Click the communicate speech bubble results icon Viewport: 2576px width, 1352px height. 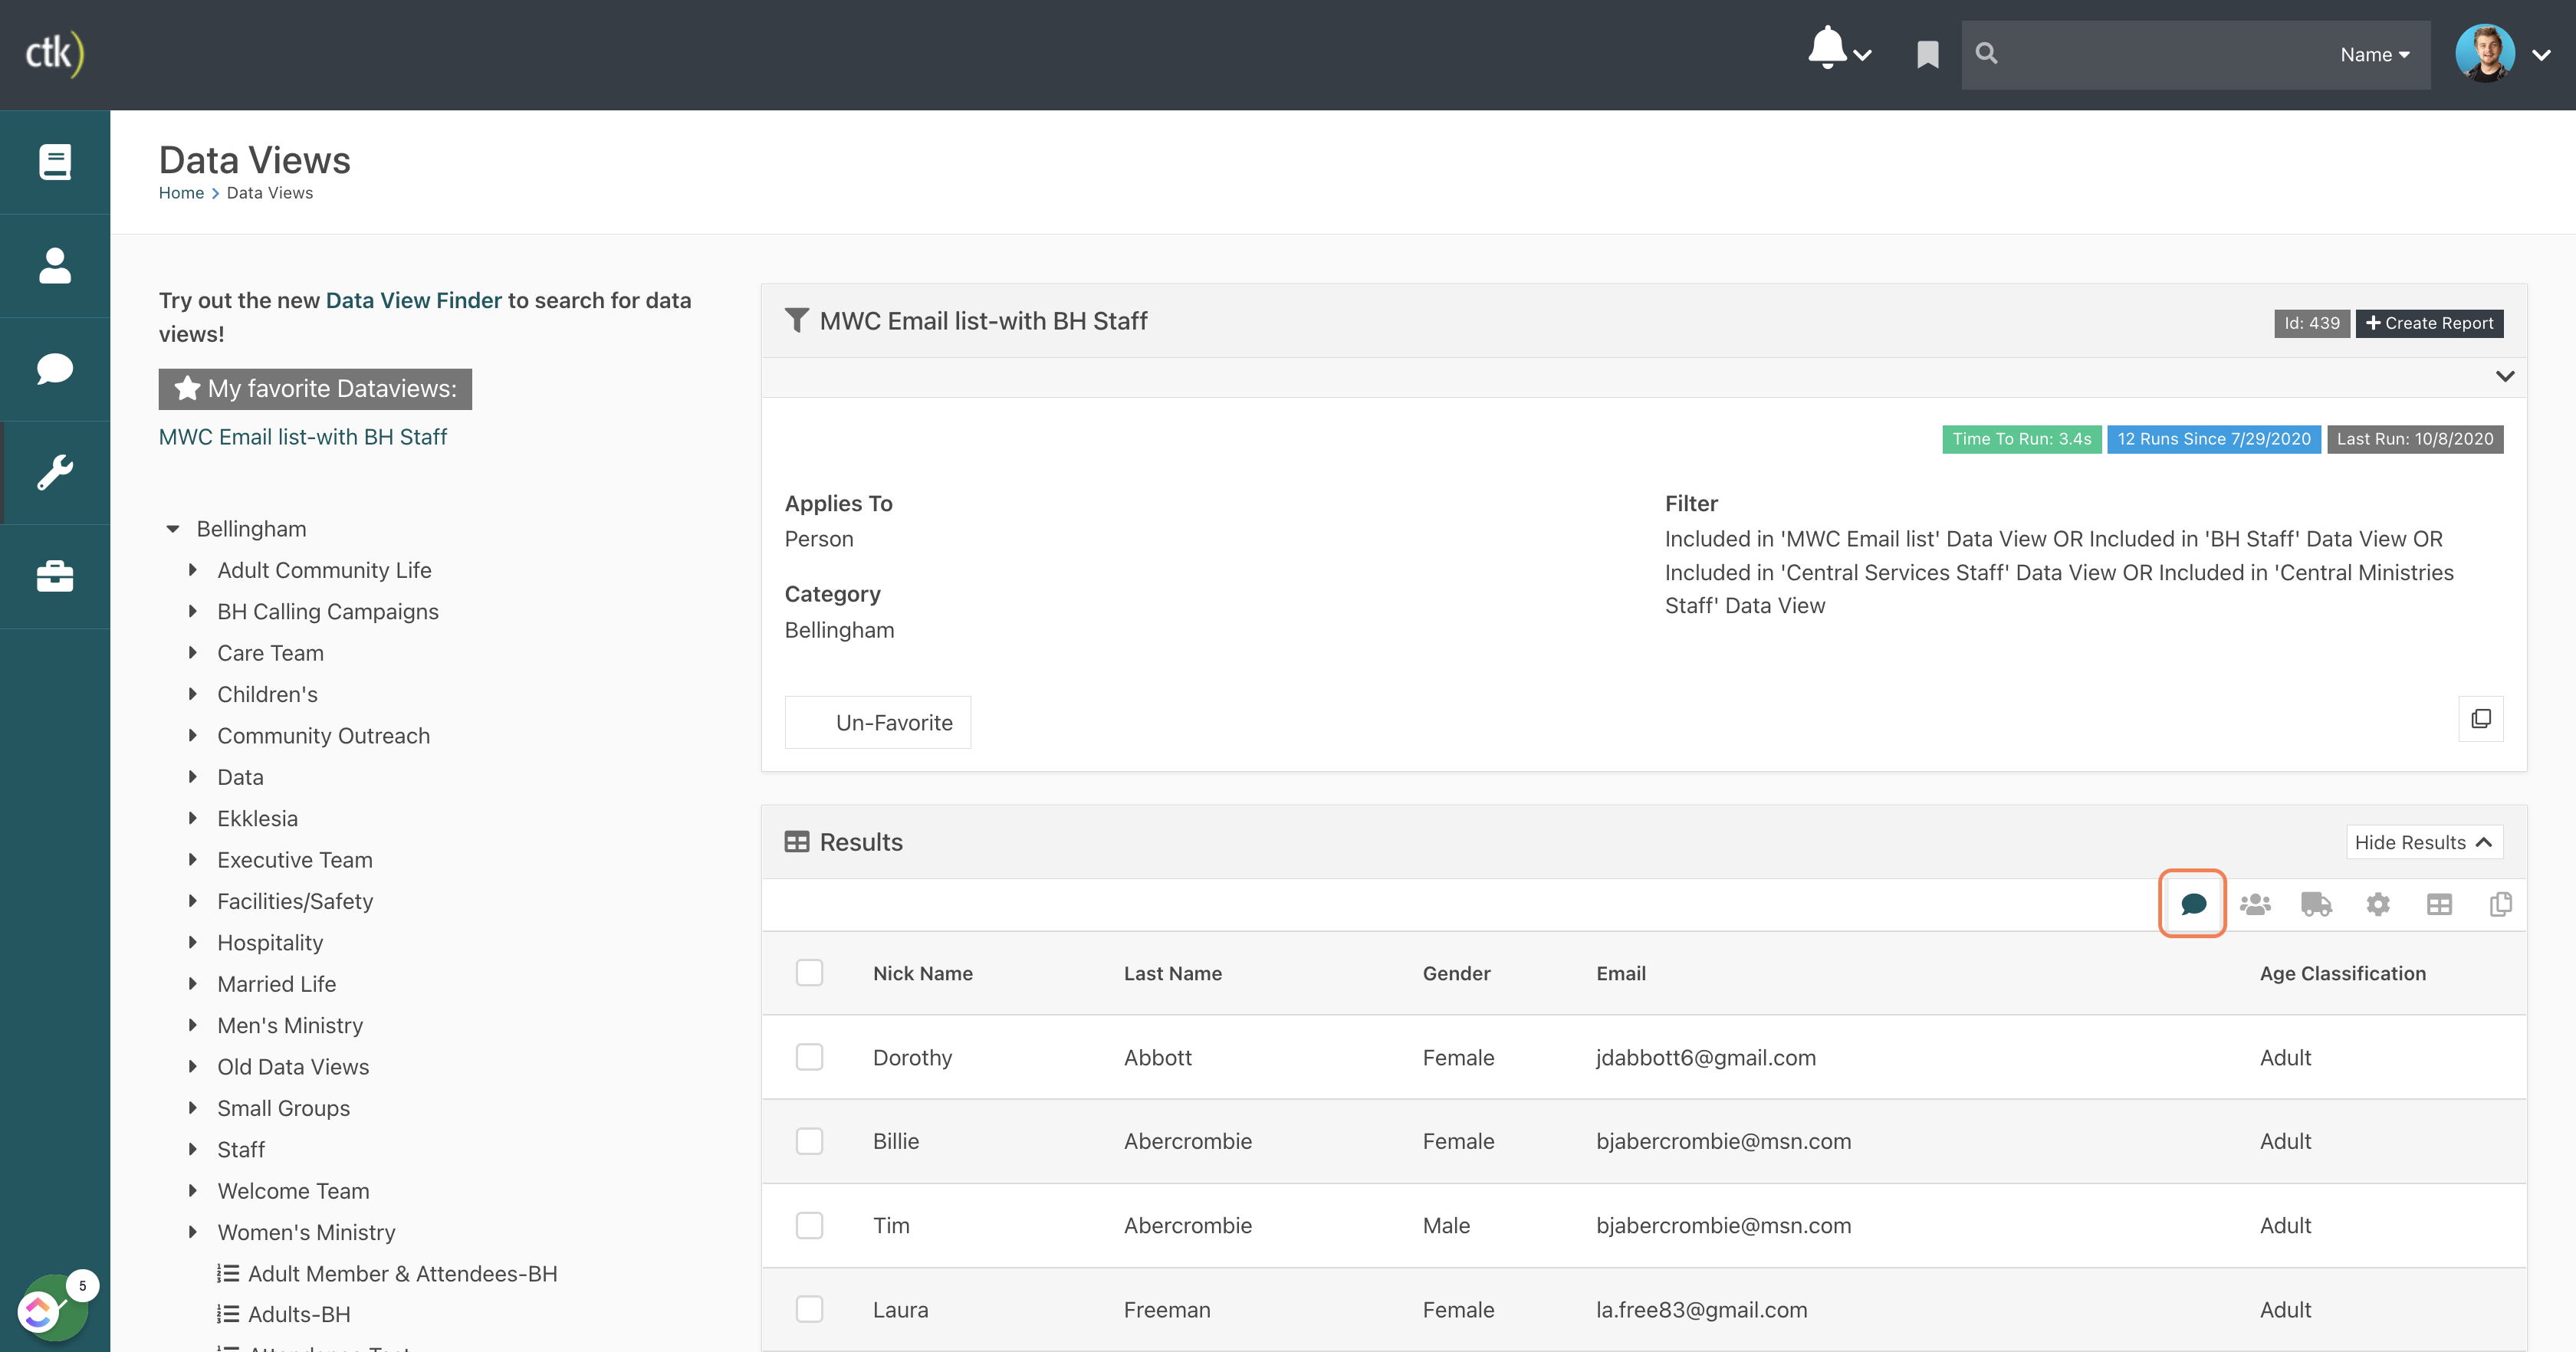2193,904
